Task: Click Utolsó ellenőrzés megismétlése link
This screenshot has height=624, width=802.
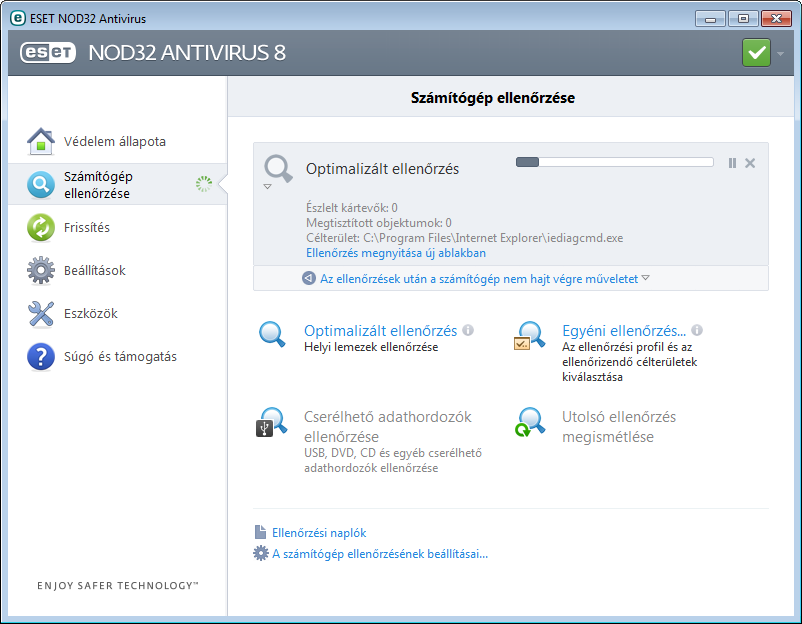Action: [619, 427]
